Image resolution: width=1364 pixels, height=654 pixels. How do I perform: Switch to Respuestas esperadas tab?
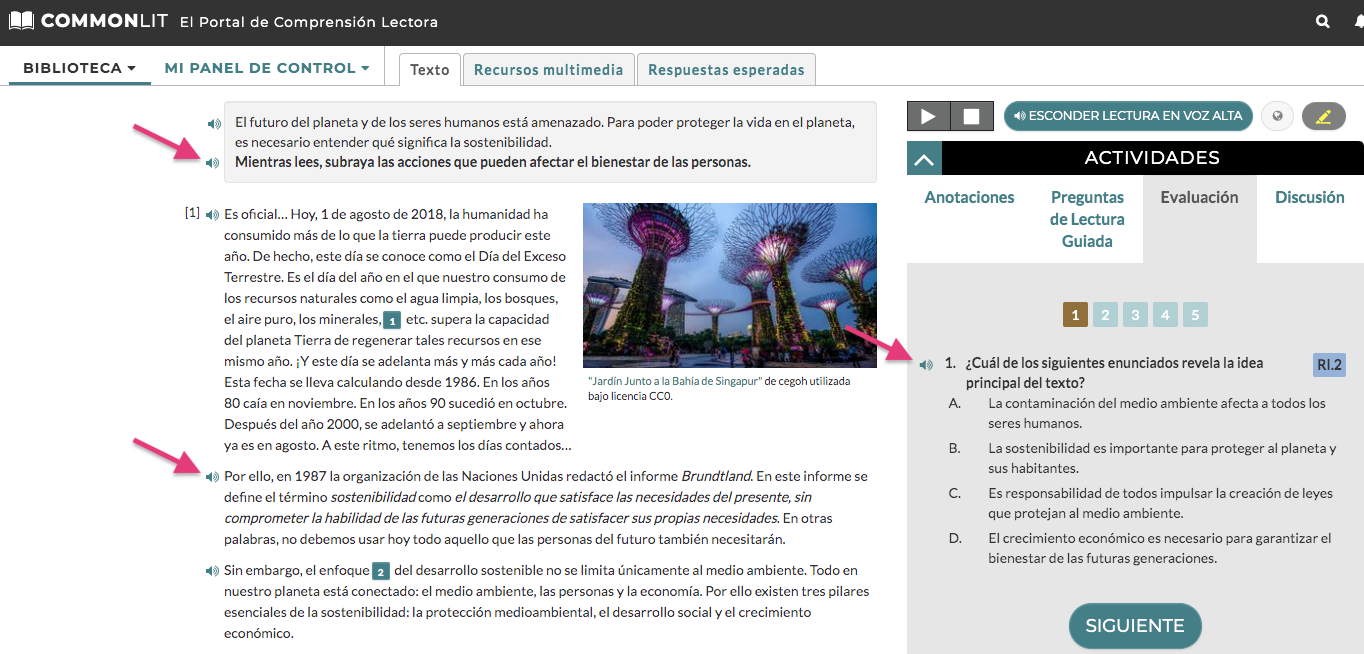(x=726, y=70)
